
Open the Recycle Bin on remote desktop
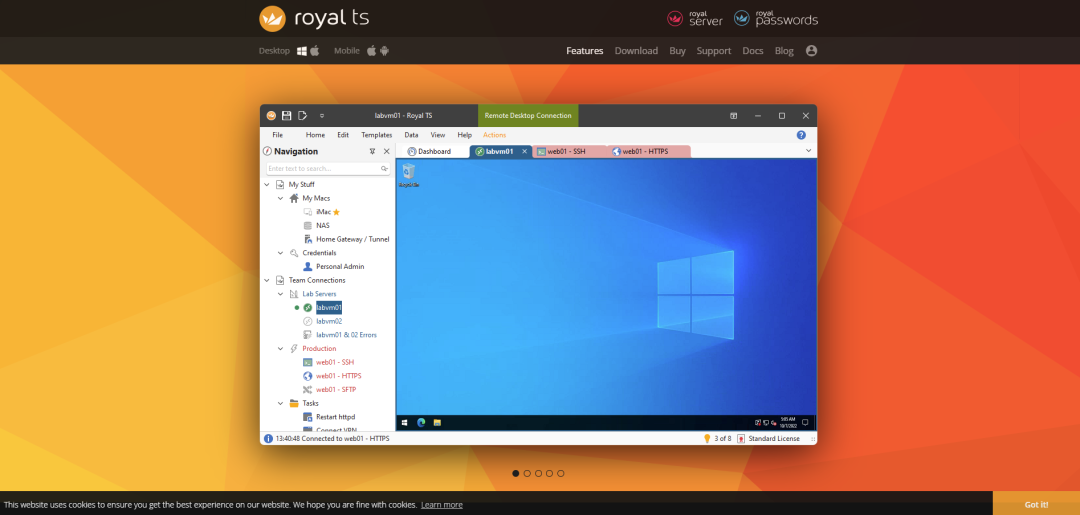(x=408, y=175)
